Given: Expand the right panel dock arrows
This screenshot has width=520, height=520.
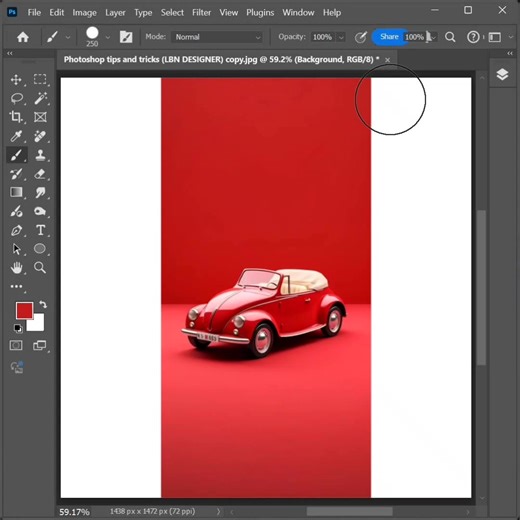Looking at the screenshot, I should coord(510,53).
